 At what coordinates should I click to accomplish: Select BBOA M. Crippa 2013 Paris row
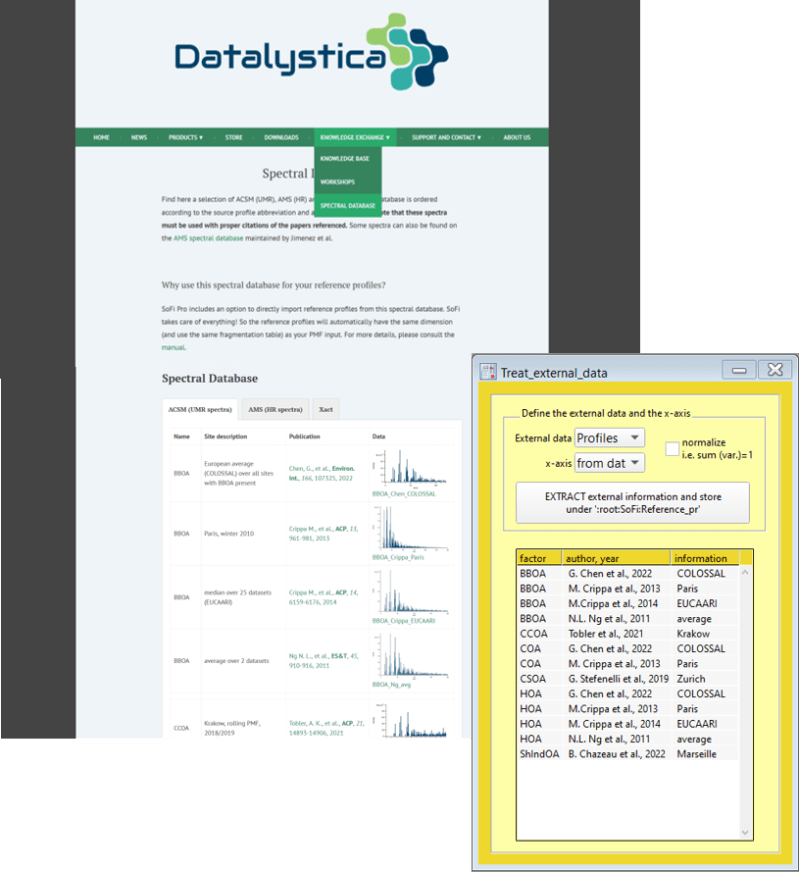[x=628, y=588]
